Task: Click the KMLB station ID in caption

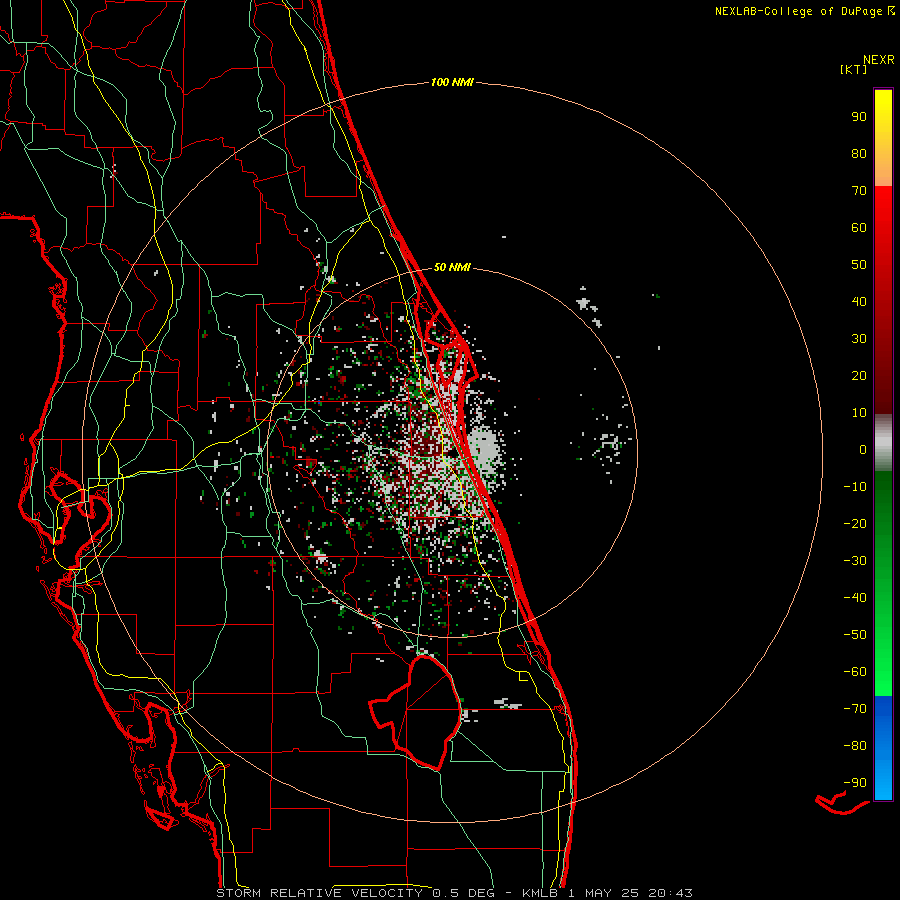Action: [540, 893]
